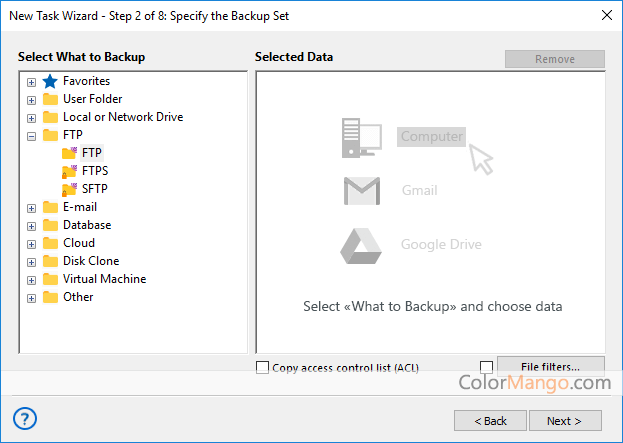Toggle the checkbox beside File filters
The image size is (623, 443).
(x=486, y=367)
